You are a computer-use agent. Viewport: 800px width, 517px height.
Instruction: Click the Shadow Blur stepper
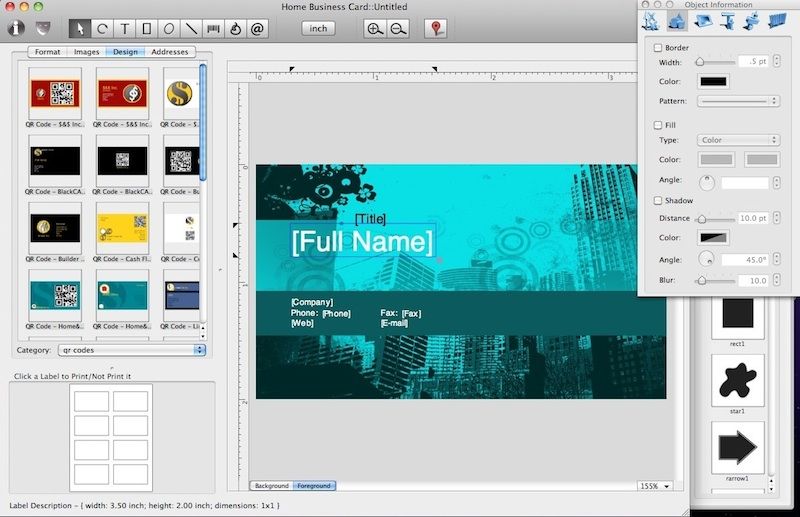click(777, 280)
